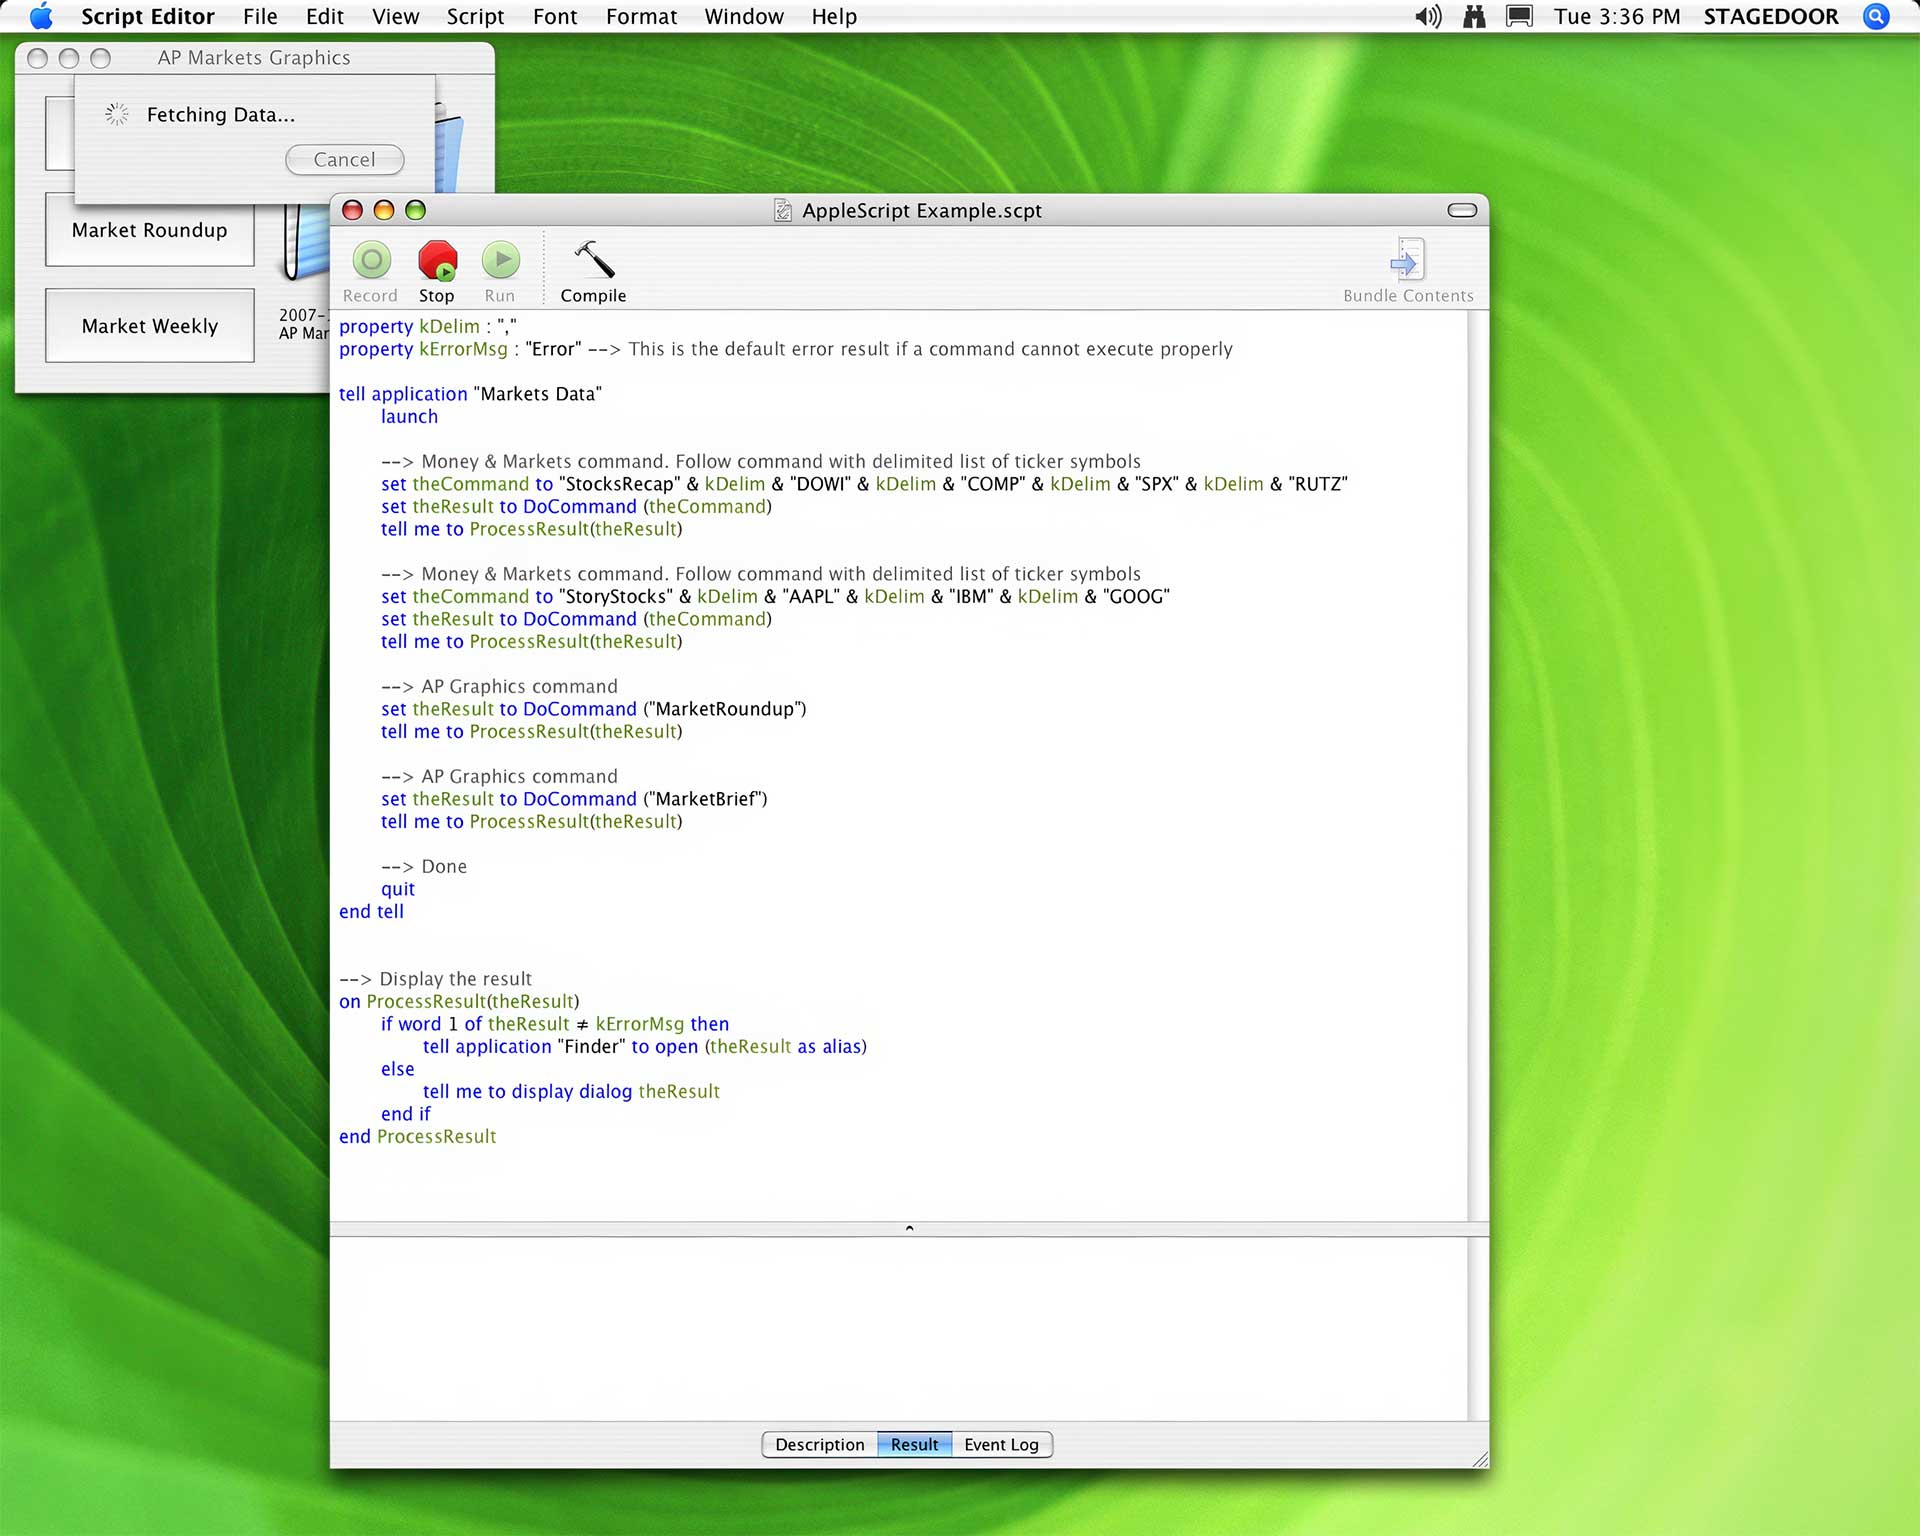
Task: Click the STAGEDOOR user menu
Action: (1770, 16)
